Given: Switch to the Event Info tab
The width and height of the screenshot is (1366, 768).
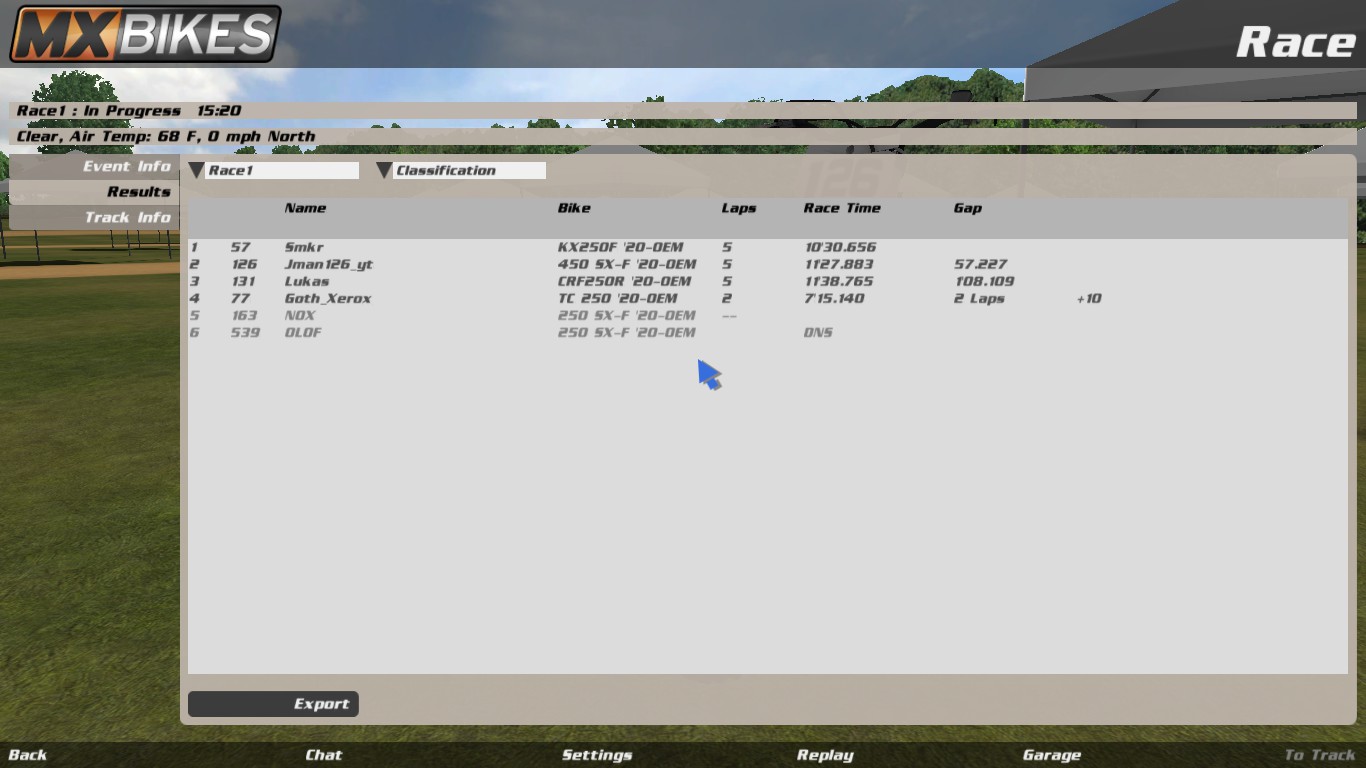Looking at the screenshot, I should (x=94, y=166).
